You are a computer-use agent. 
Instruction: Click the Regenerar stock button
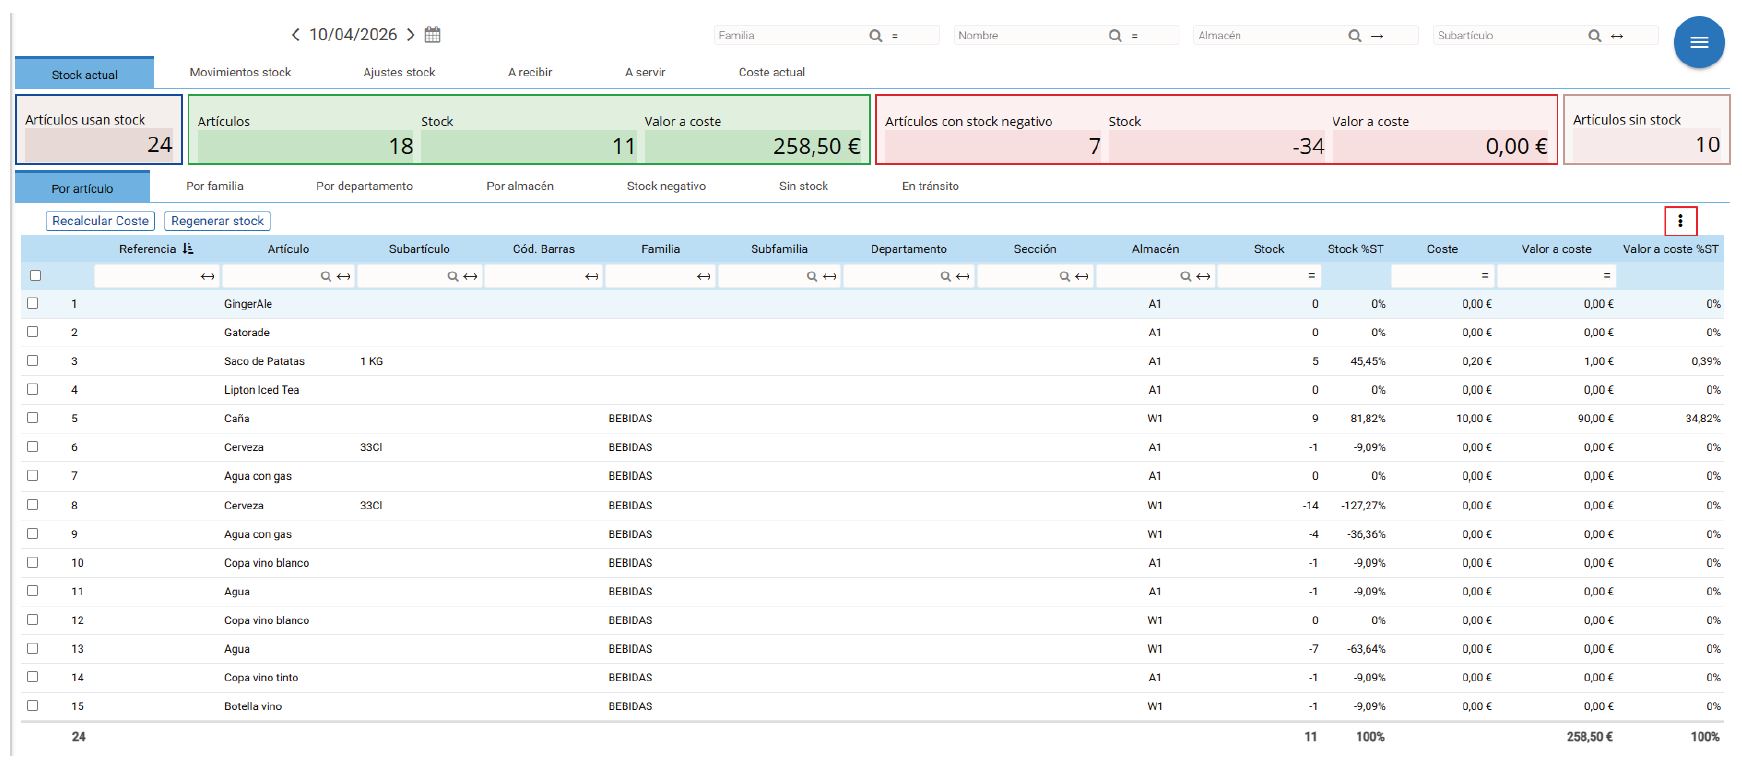pyautogui.click(x=217, y=221)
